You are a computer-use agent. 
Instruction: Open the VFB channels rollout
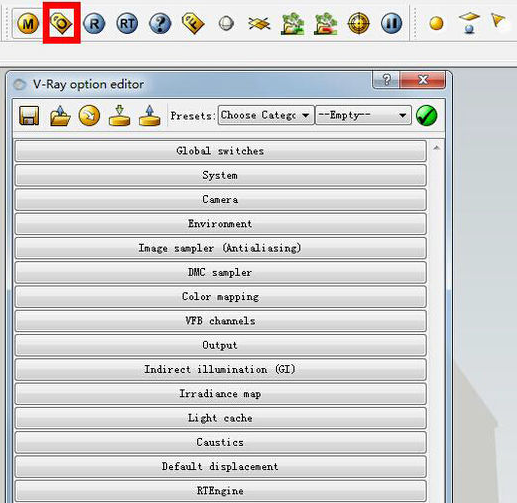click(220, 321)
